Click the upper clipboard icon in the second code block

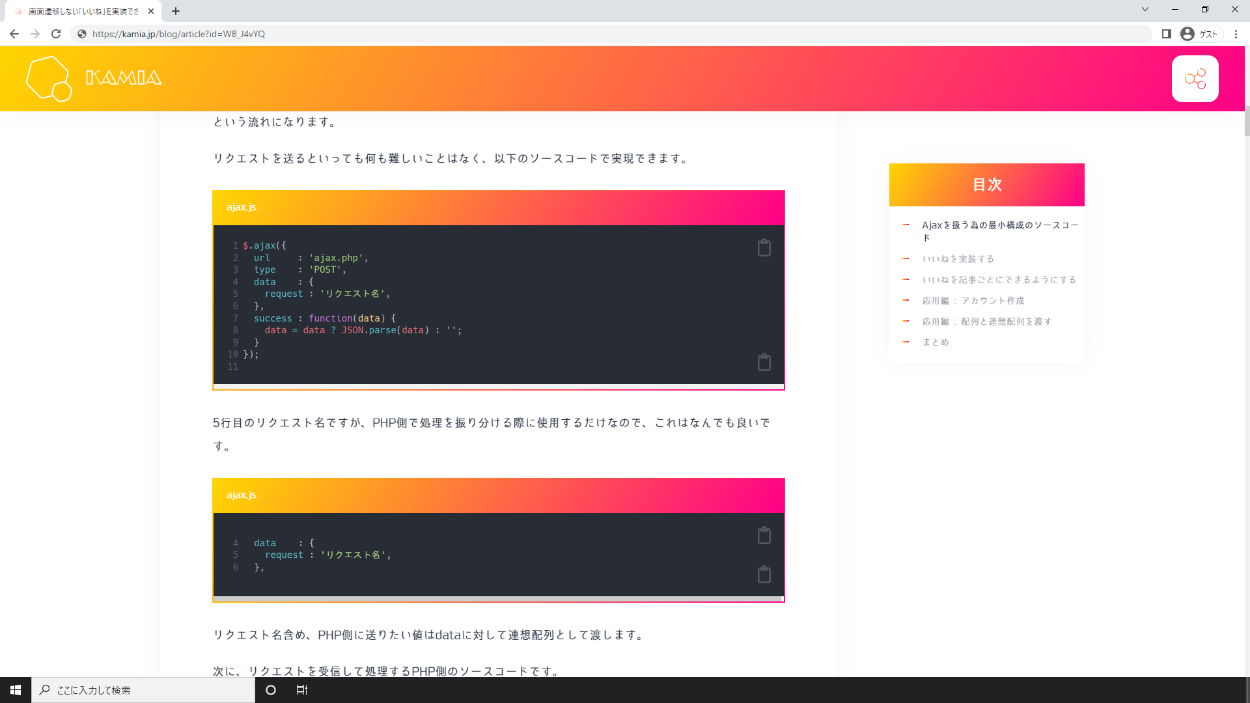pyautogui.click(x=764, y=535)
